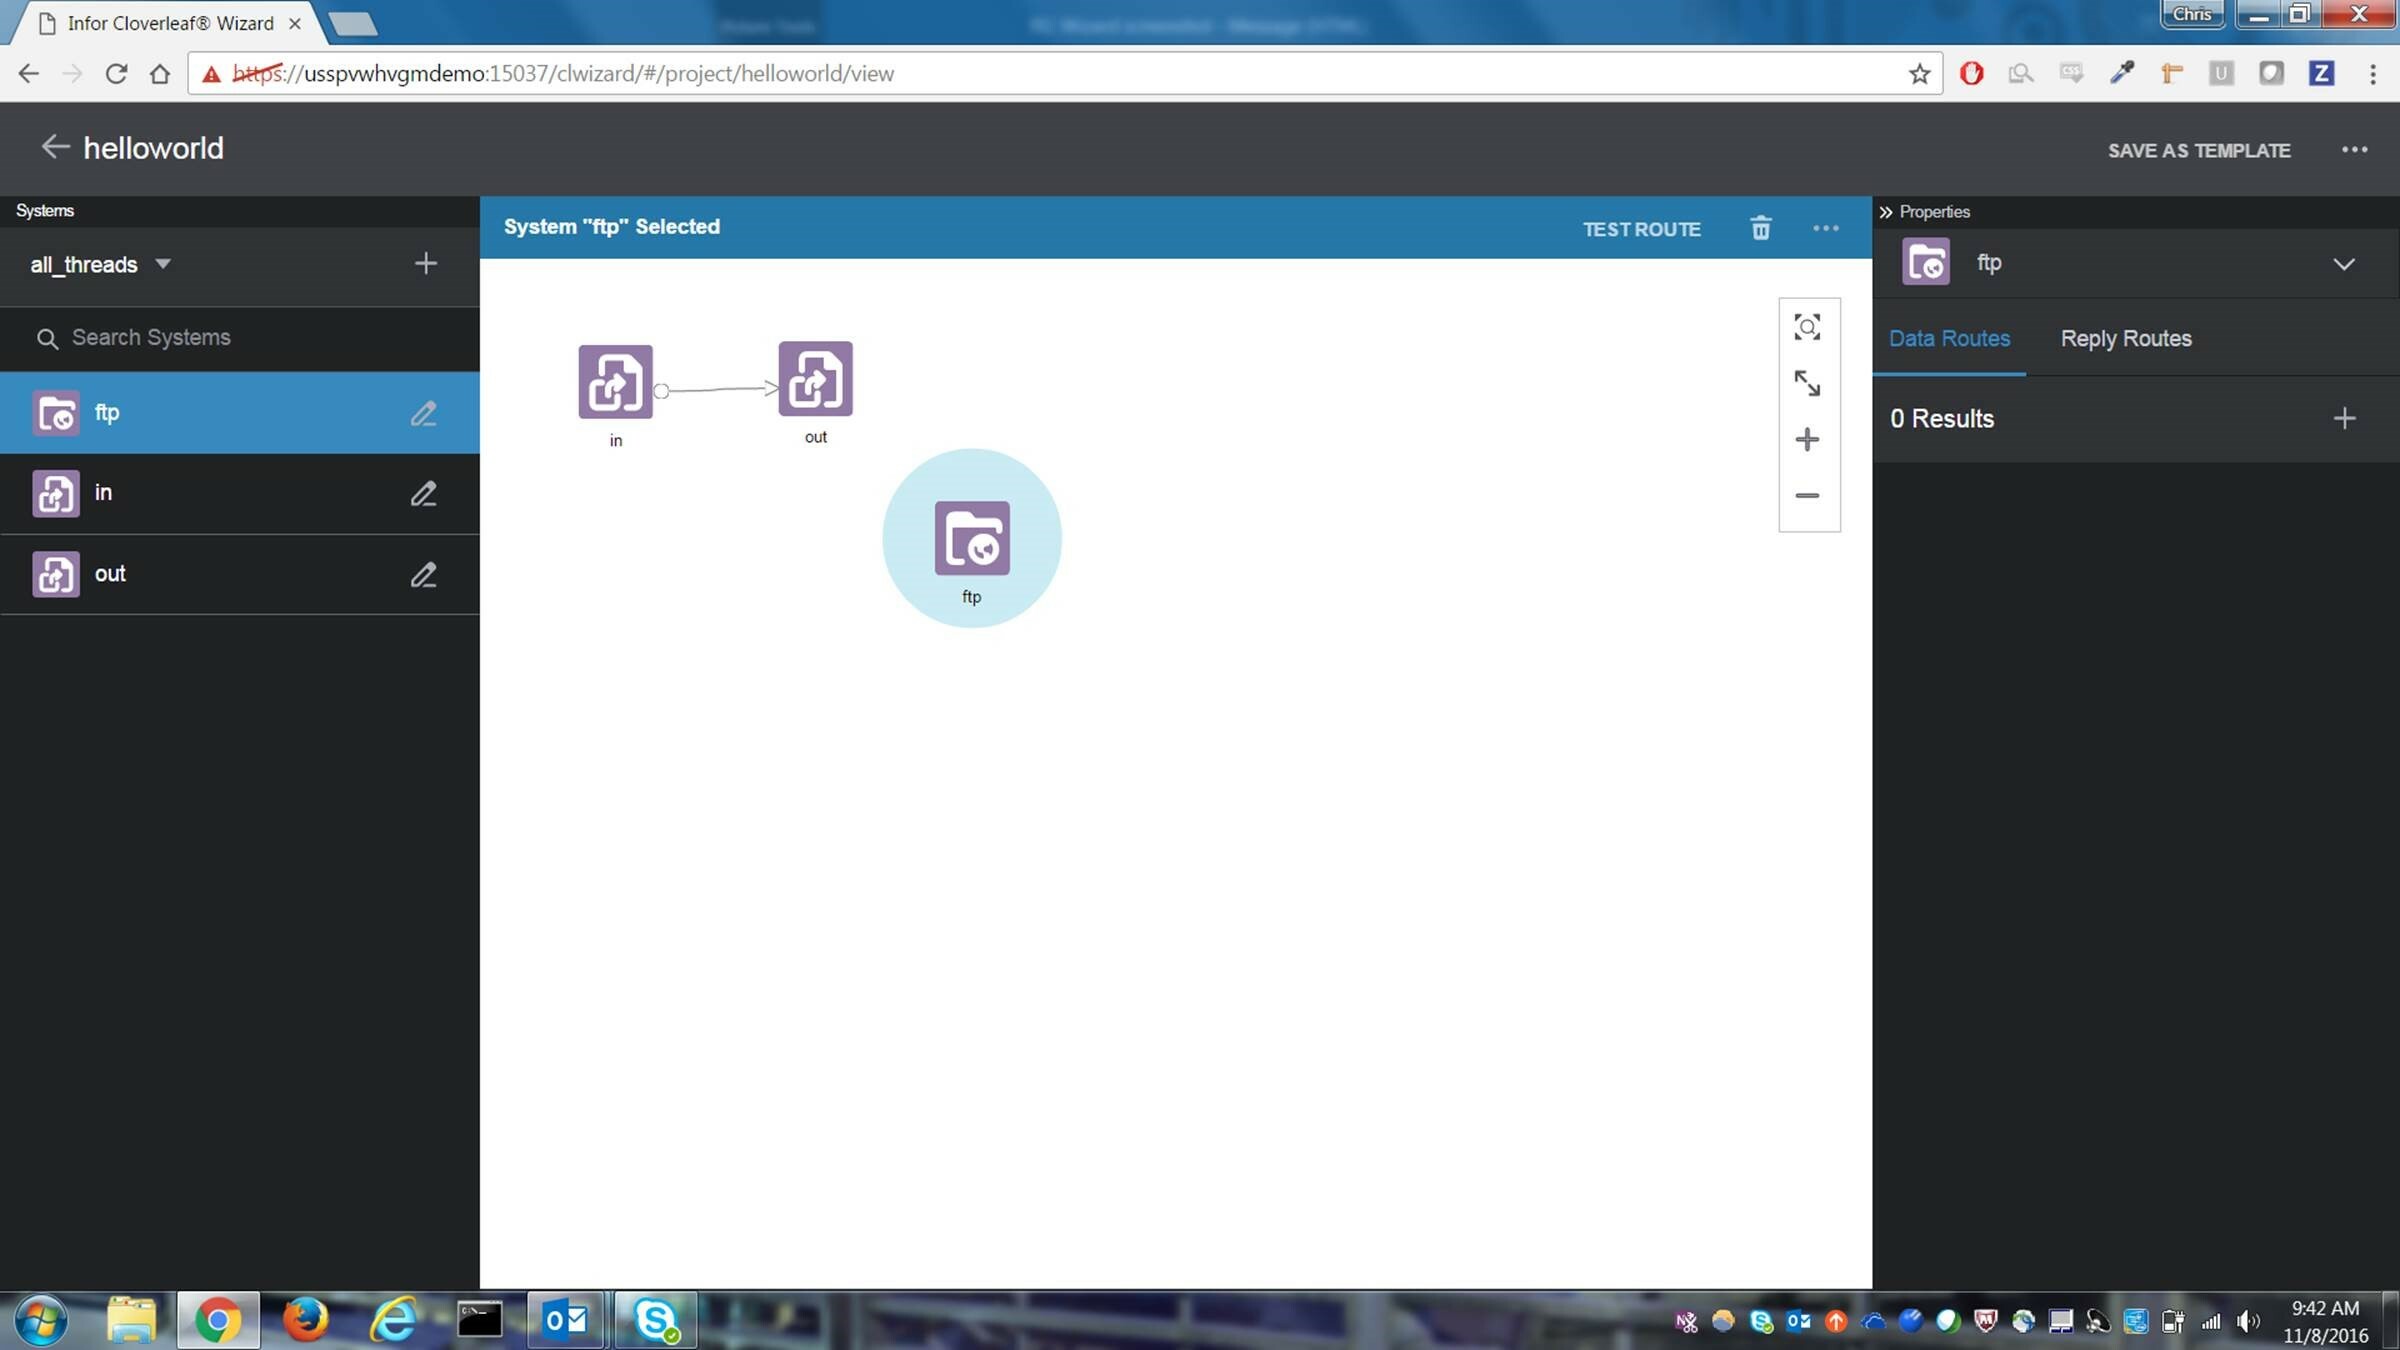
Task: Select the "in" thread icon on the canvas
Action: point(615,381)
